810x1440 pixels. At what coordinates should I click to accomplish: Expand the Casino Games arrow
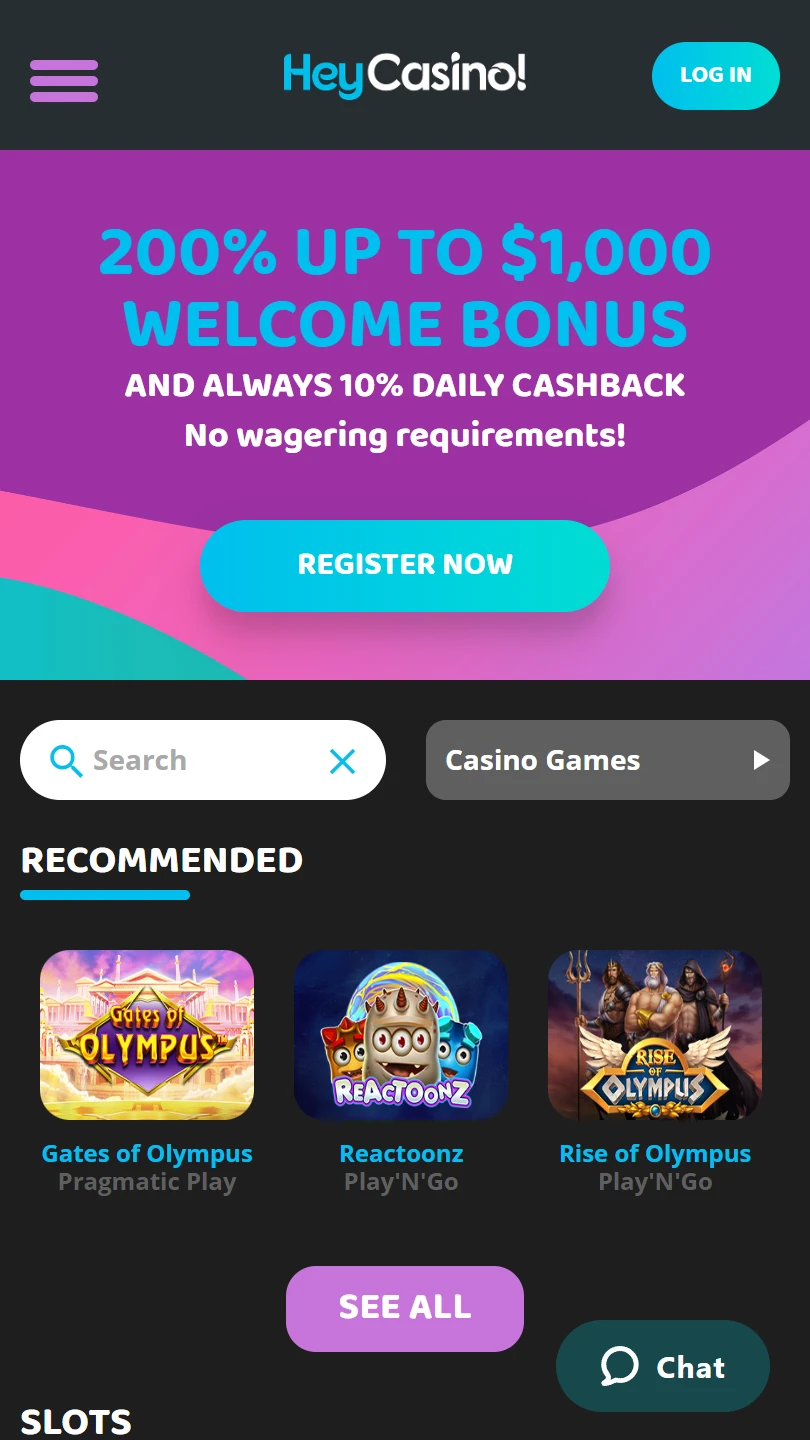point(761,760)
